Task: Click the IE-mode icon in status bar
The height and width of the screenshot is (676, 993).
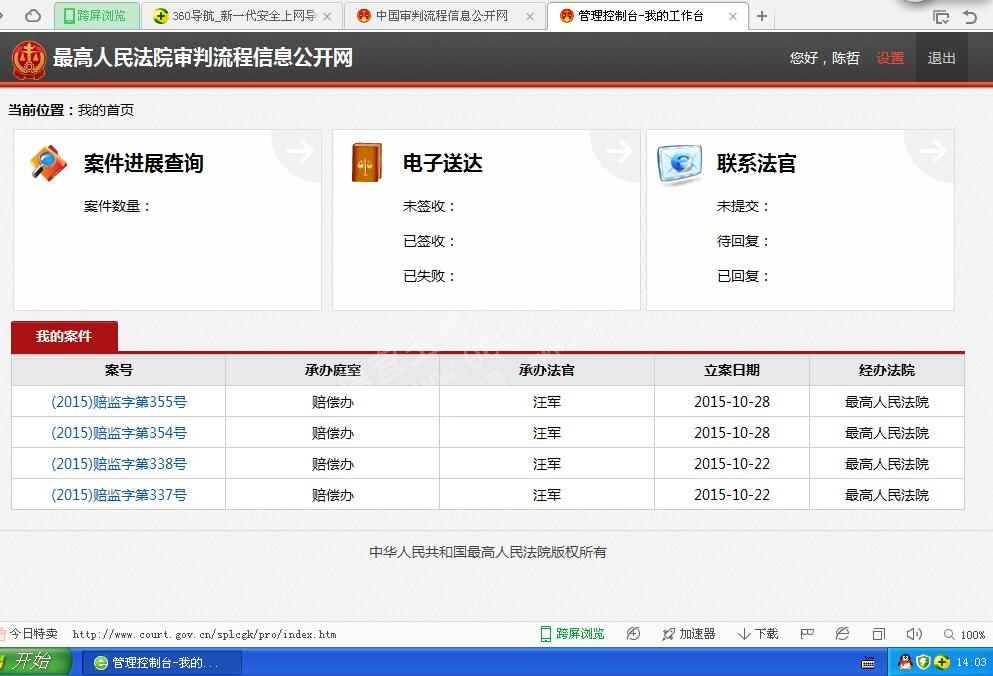Action: [x=842, y=634]
